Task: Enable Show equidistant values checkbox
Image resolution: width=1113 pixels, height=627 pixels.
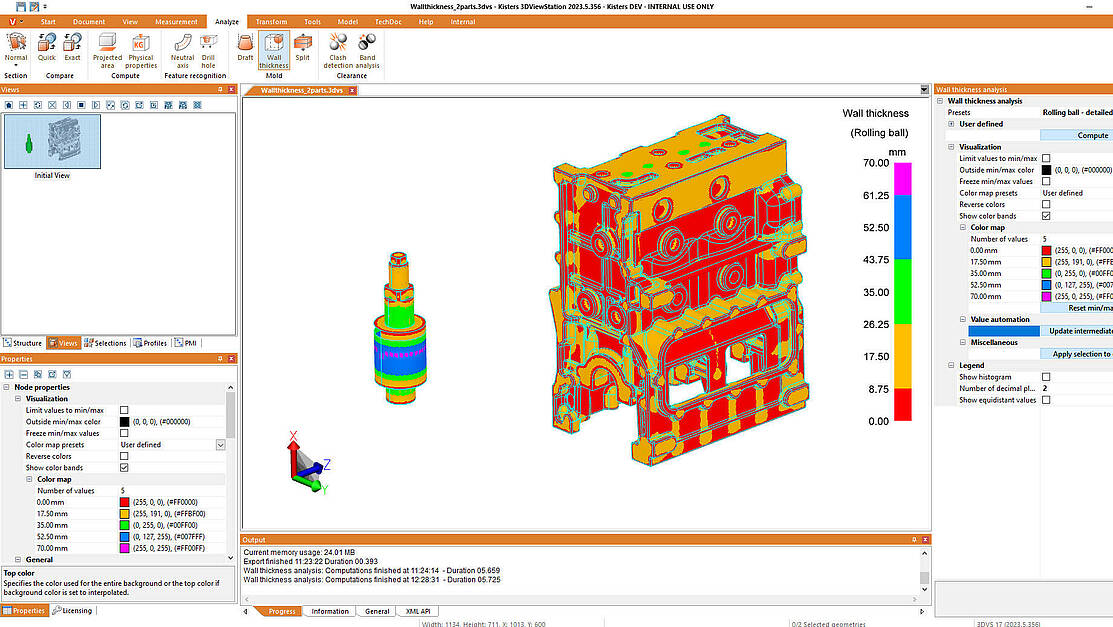Action: point(1046,400)
